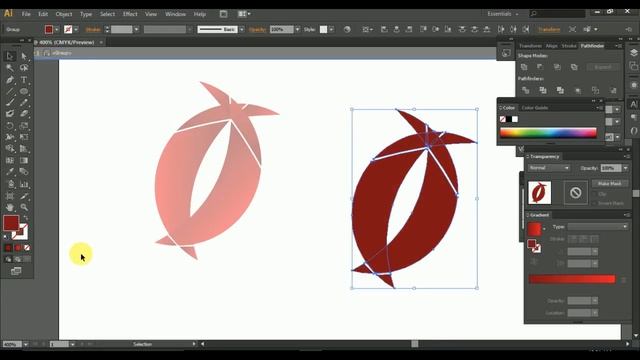Toggle Clip checkbox in Transparency panel

point(595,194)
